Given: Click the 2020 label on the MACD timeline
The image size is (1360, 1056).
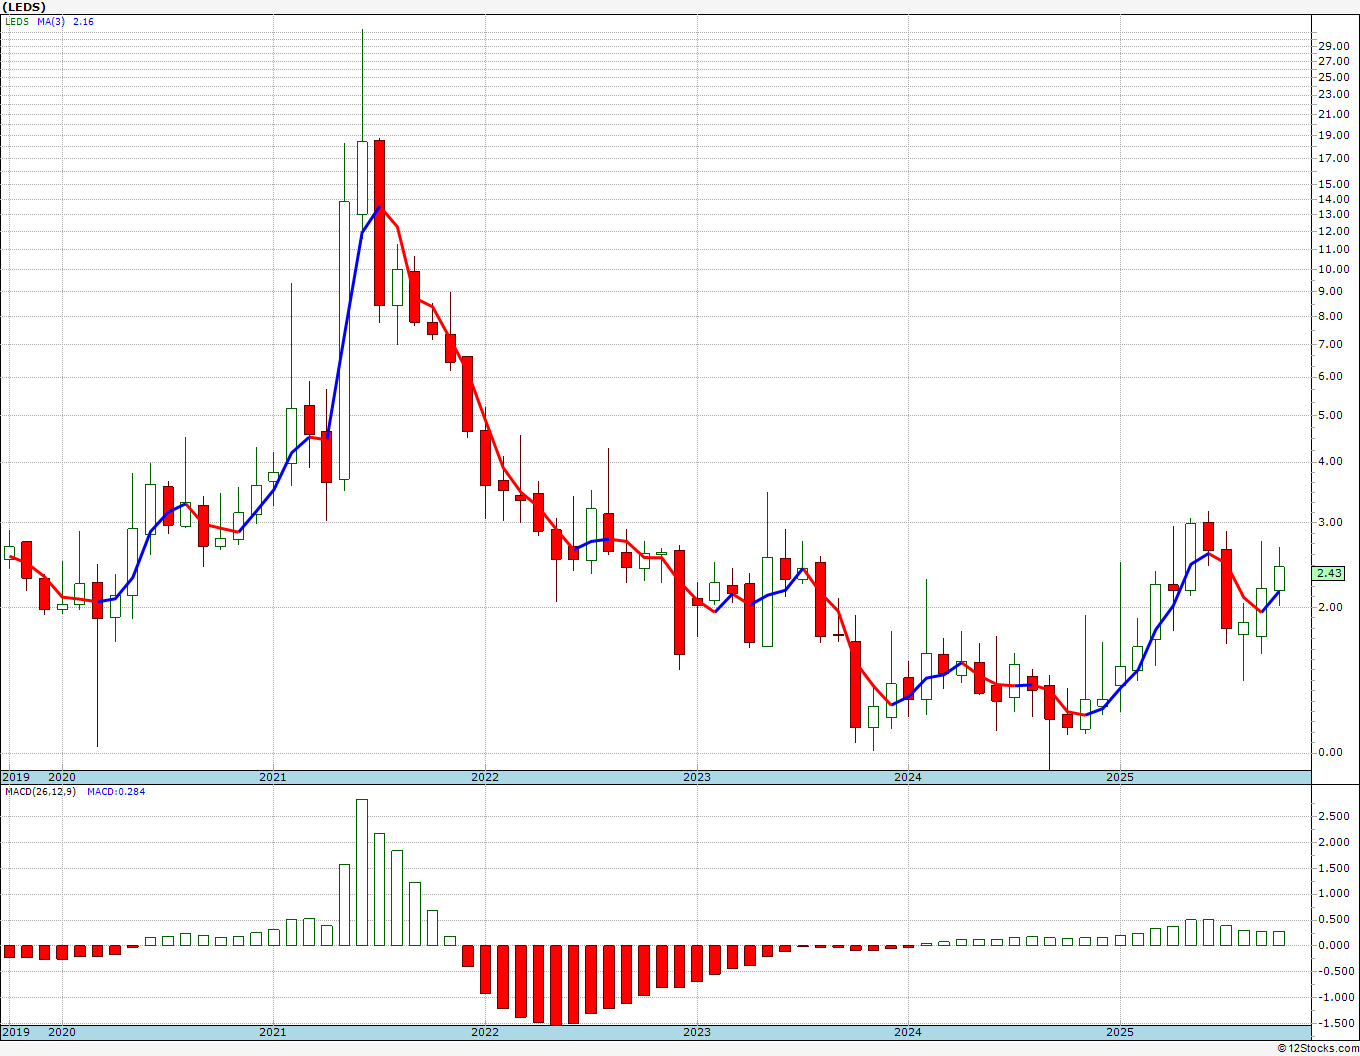Looking at the screenshot, I should 62,1032.
